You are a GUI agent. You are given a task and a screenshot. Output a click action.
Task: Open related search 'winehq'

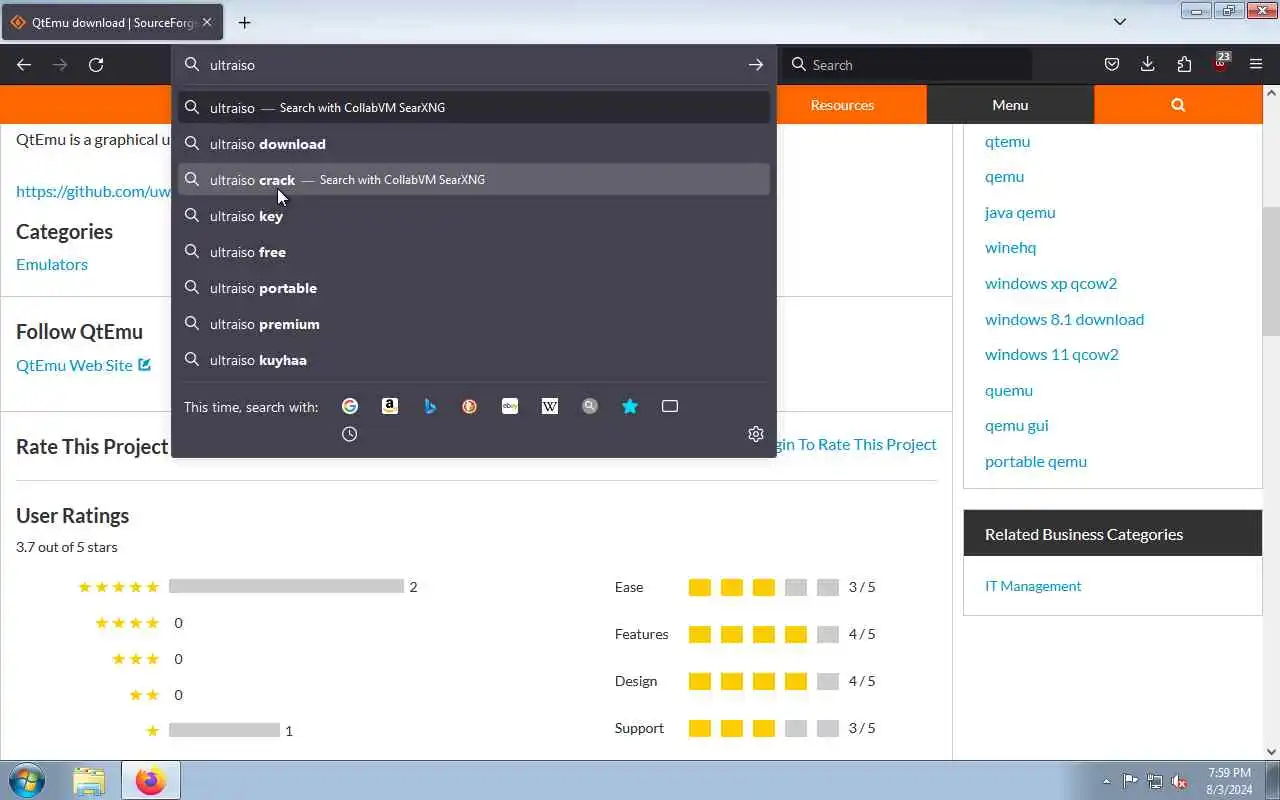[x=1010, y=247]
